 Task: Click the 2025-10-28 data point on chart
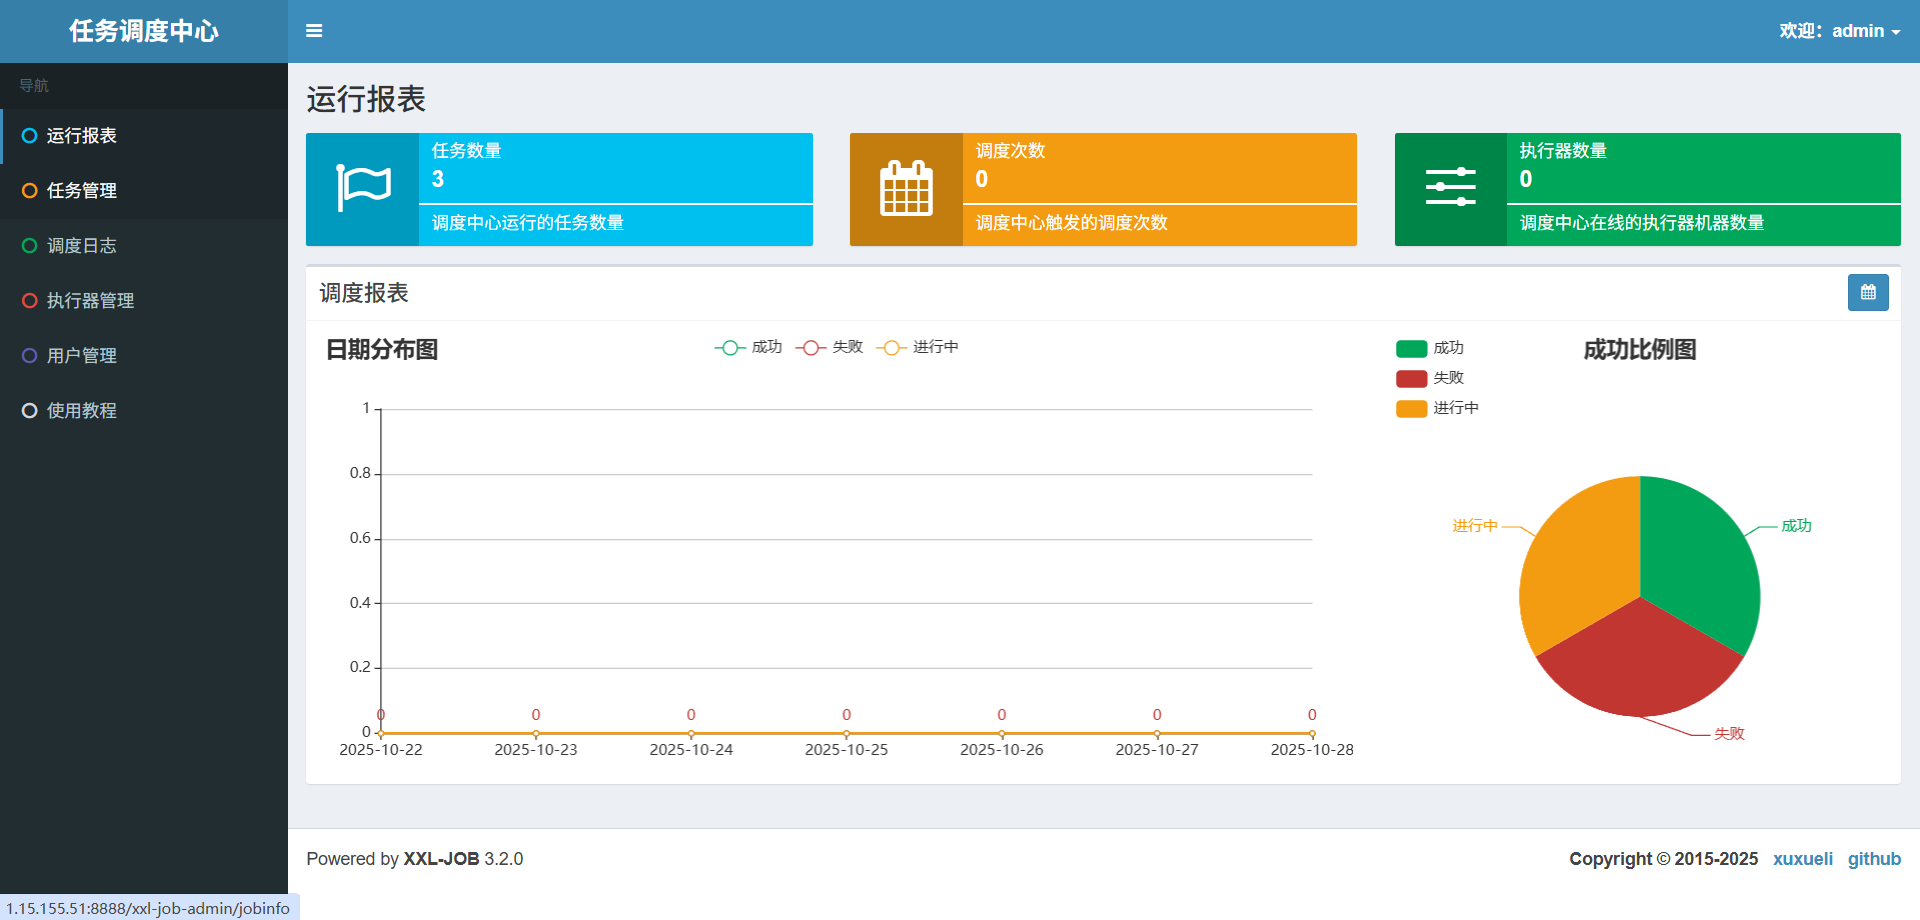pos(1312,734)
